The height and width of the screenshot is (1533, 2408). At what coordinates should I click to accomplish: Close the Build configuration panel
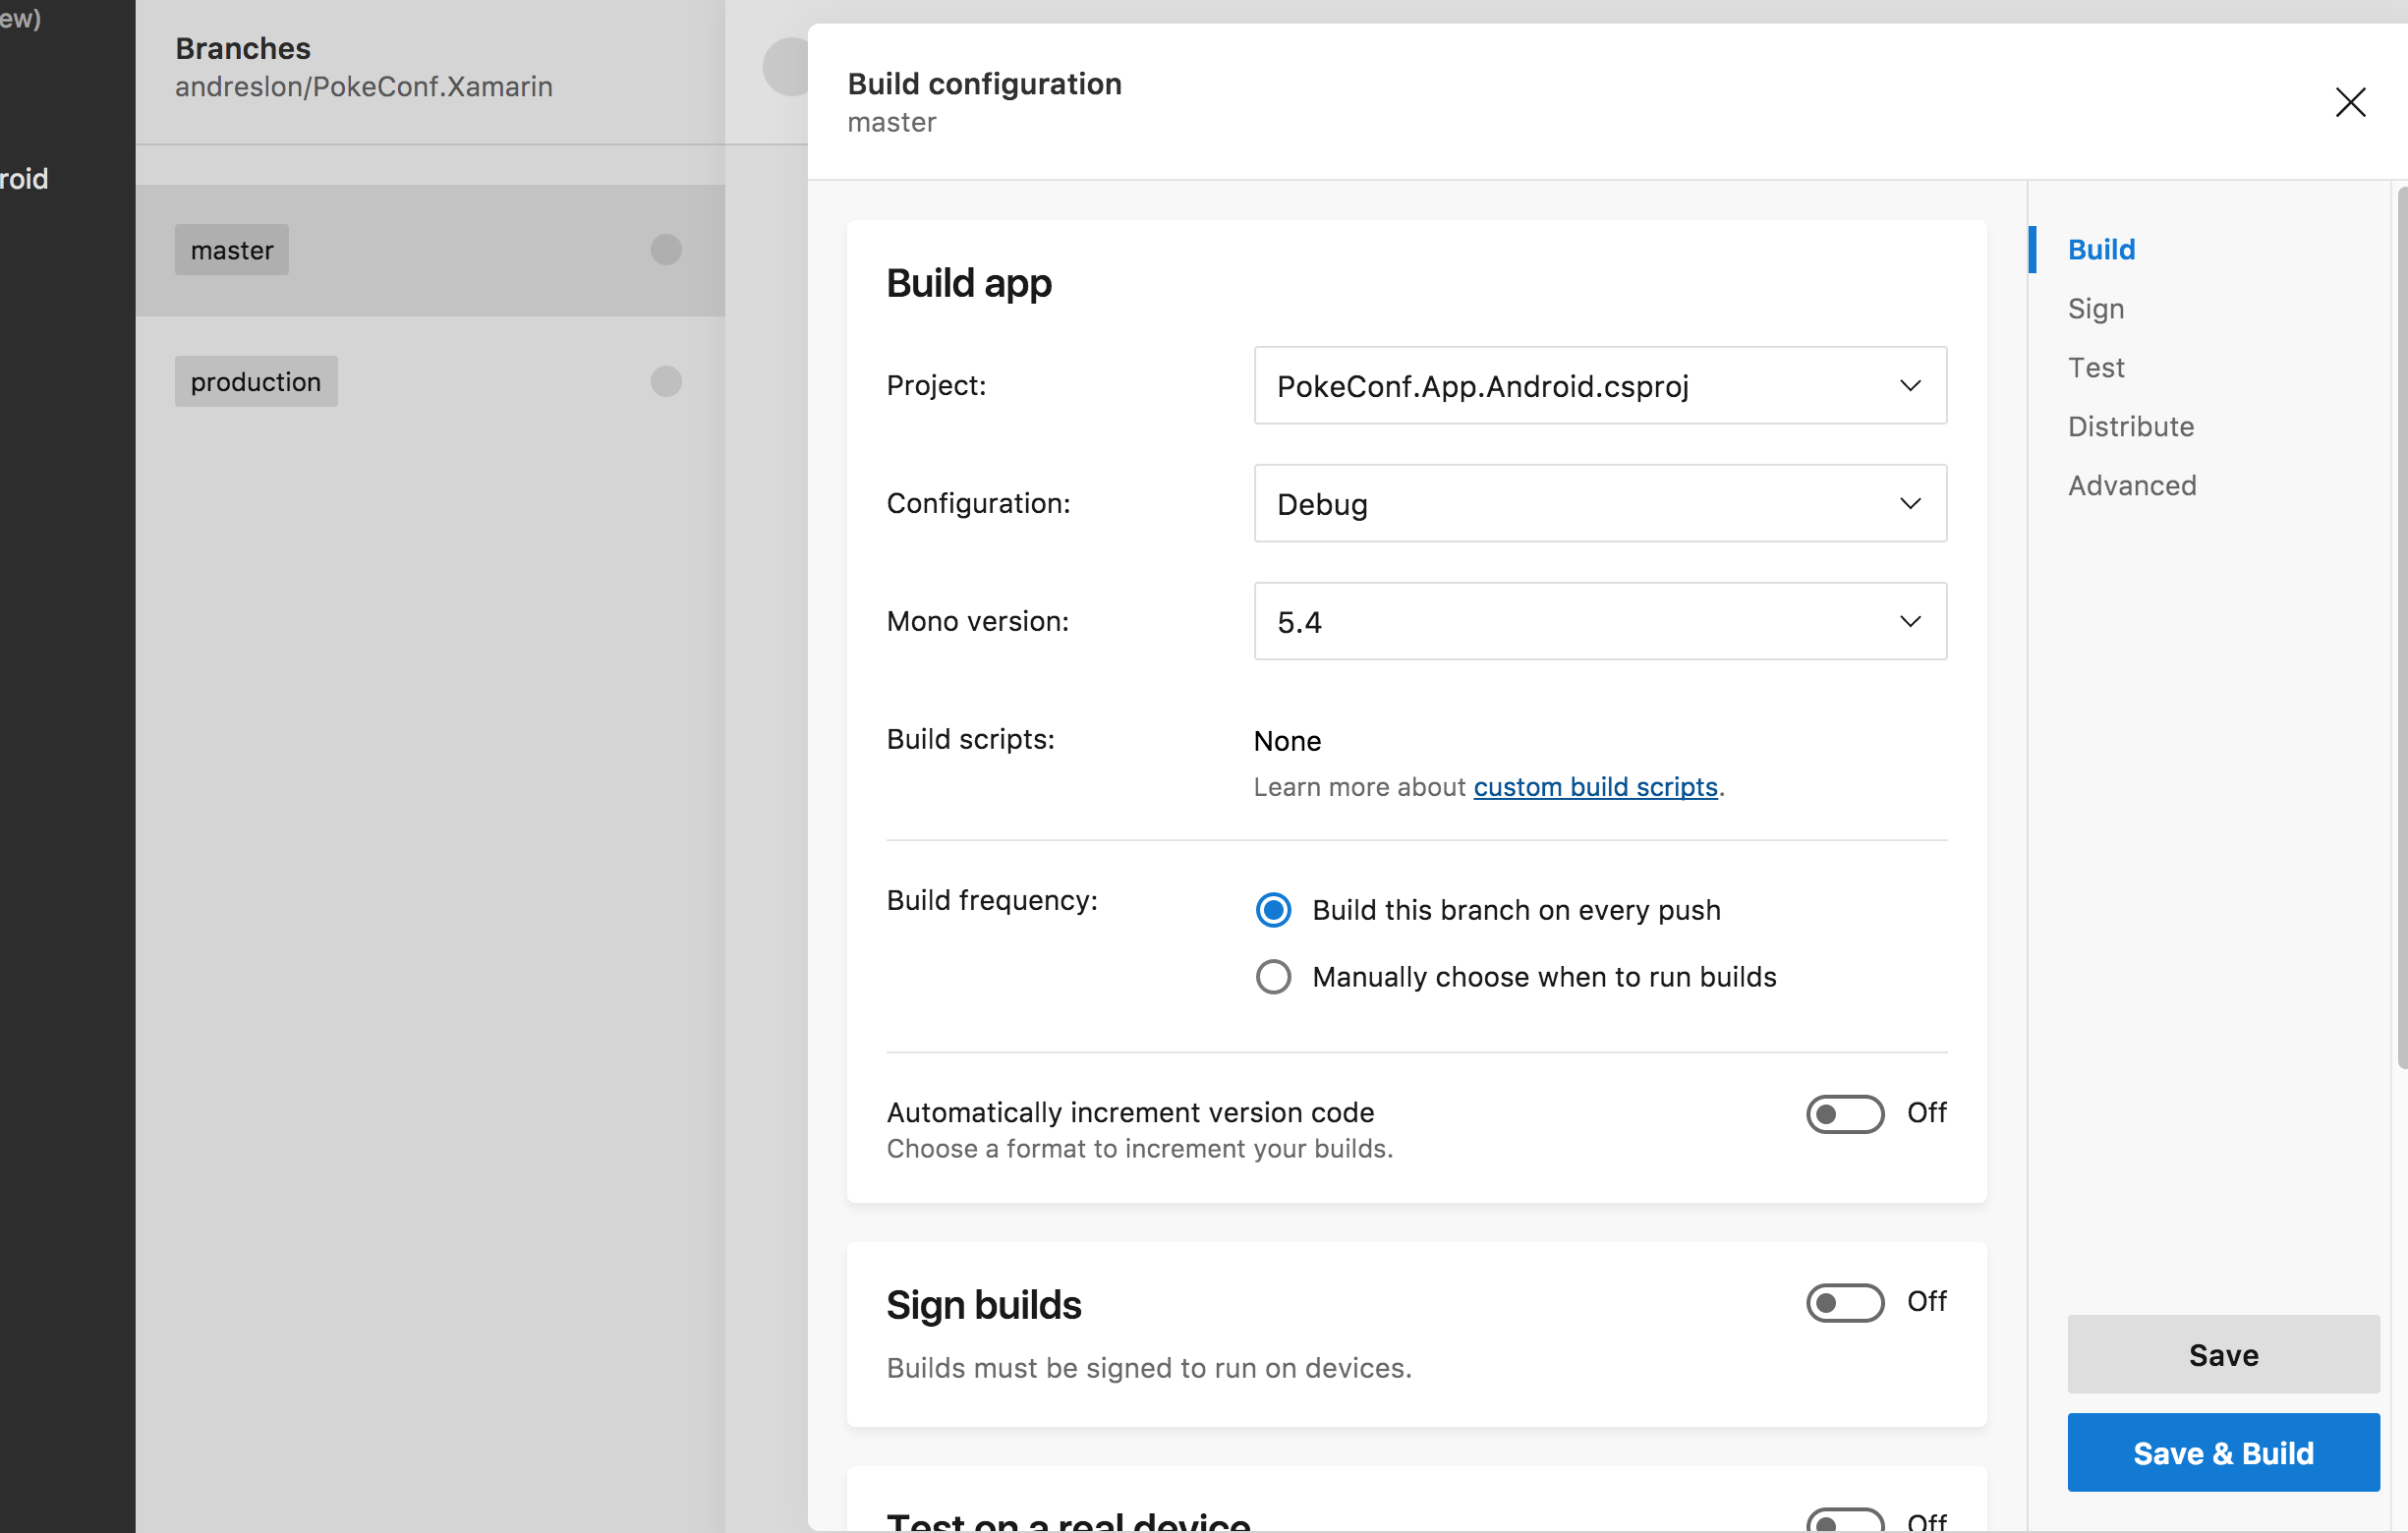coord(2349,102)
